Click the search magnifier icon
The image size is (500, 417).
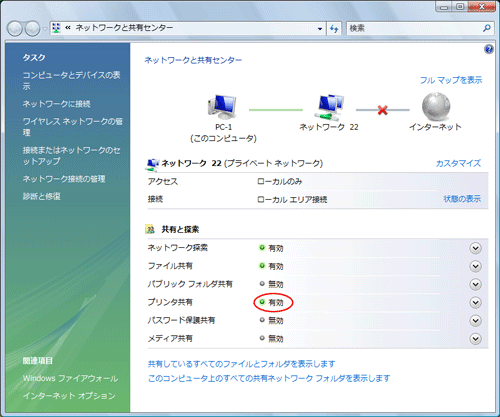(487, 28)
